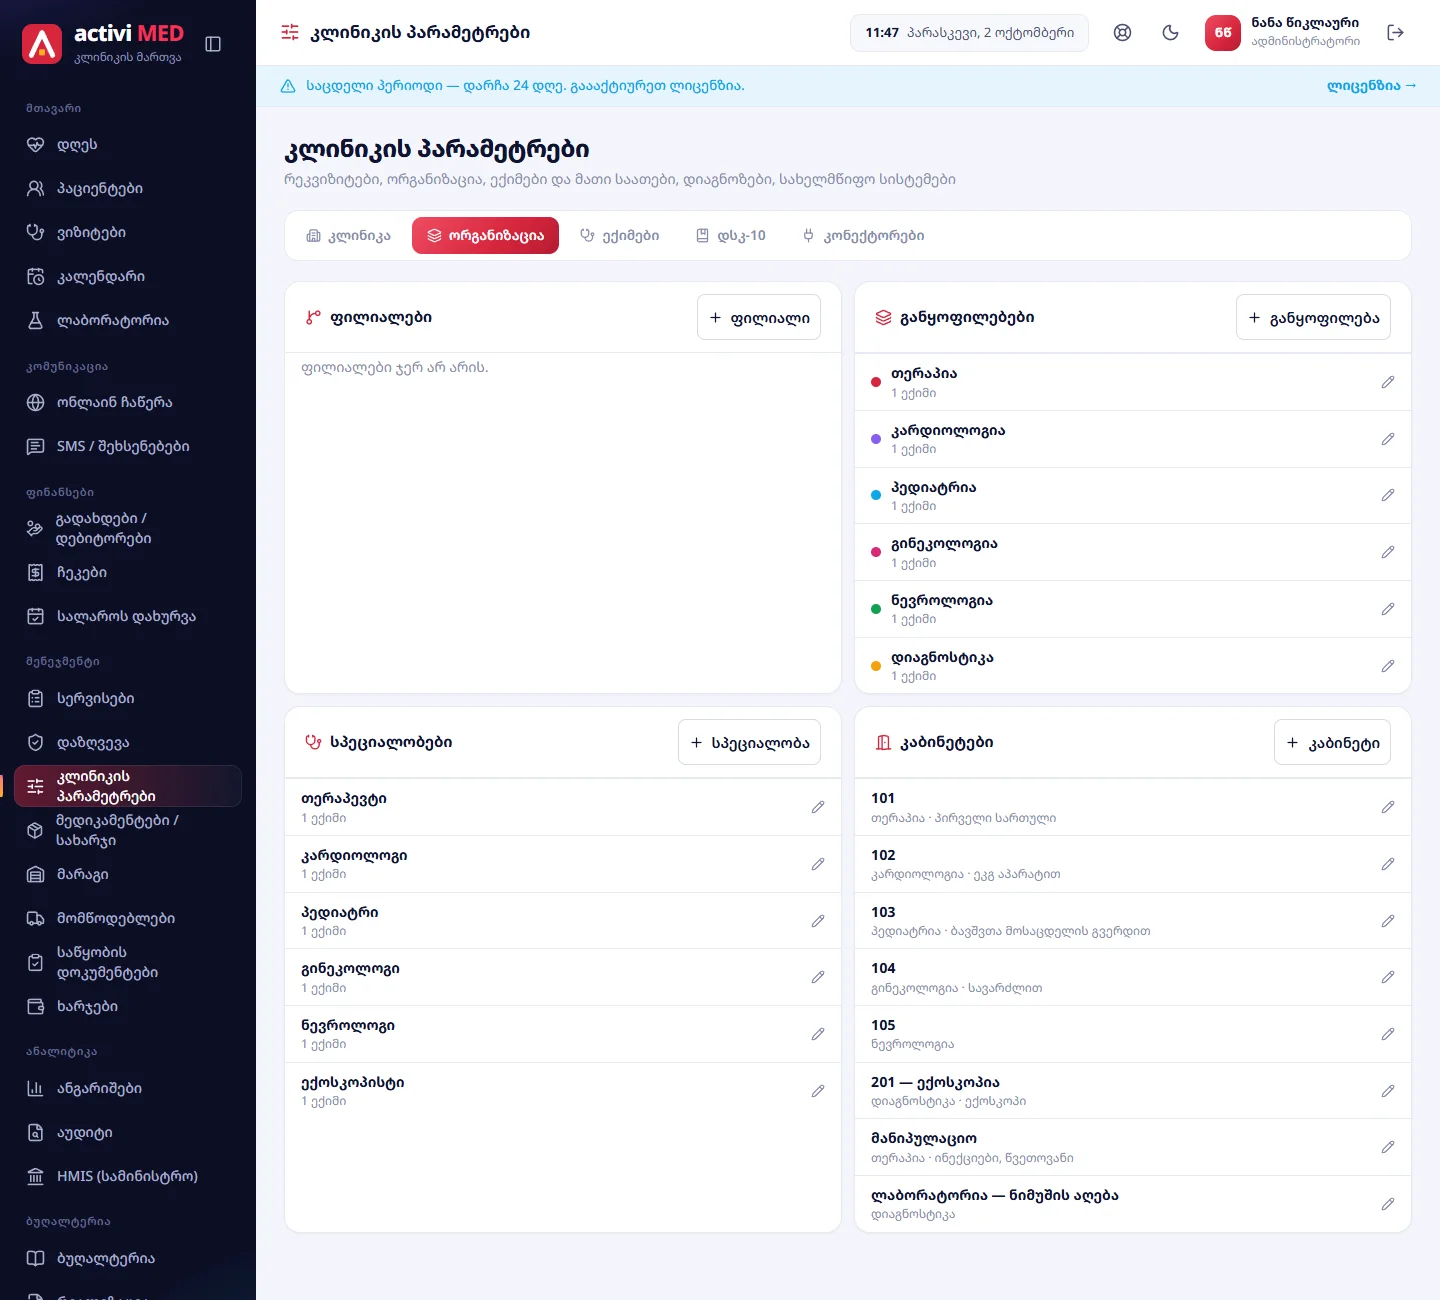Edit the კარდიოლოგია department pencil icon
Viewport: 1440px width, 1300px height.
click(x=1388, y=439)
